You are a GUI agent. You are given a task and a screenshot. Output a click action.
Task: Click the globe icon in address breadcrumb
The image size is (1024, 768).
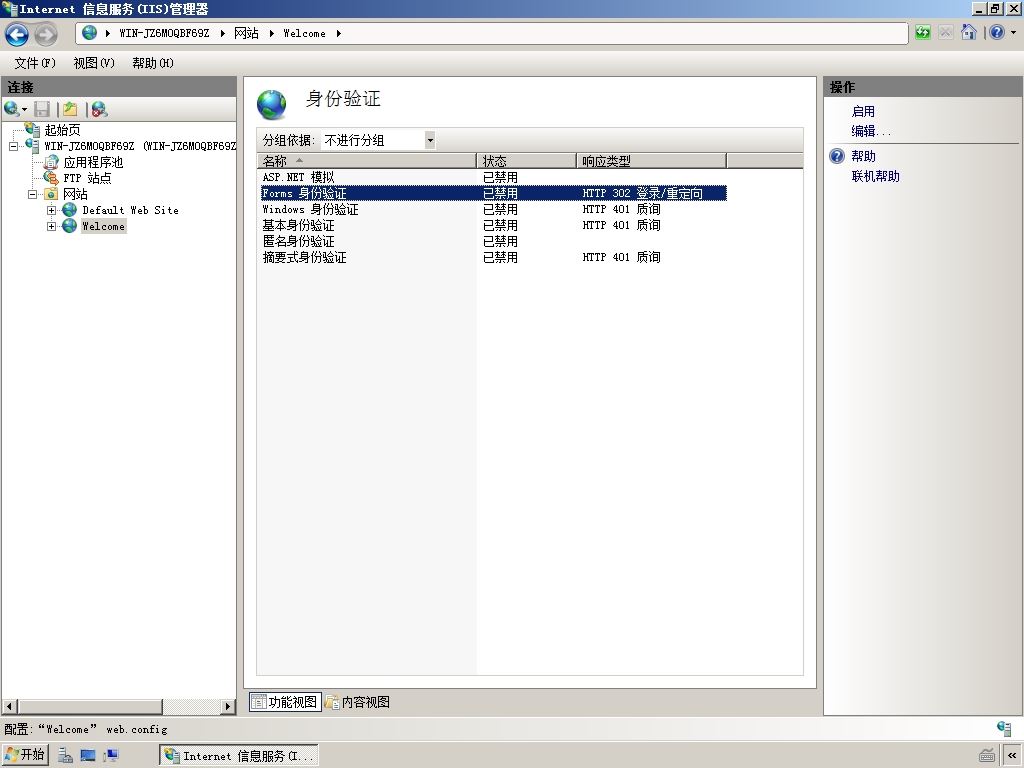pyautogui.click(x=90, y=33)
